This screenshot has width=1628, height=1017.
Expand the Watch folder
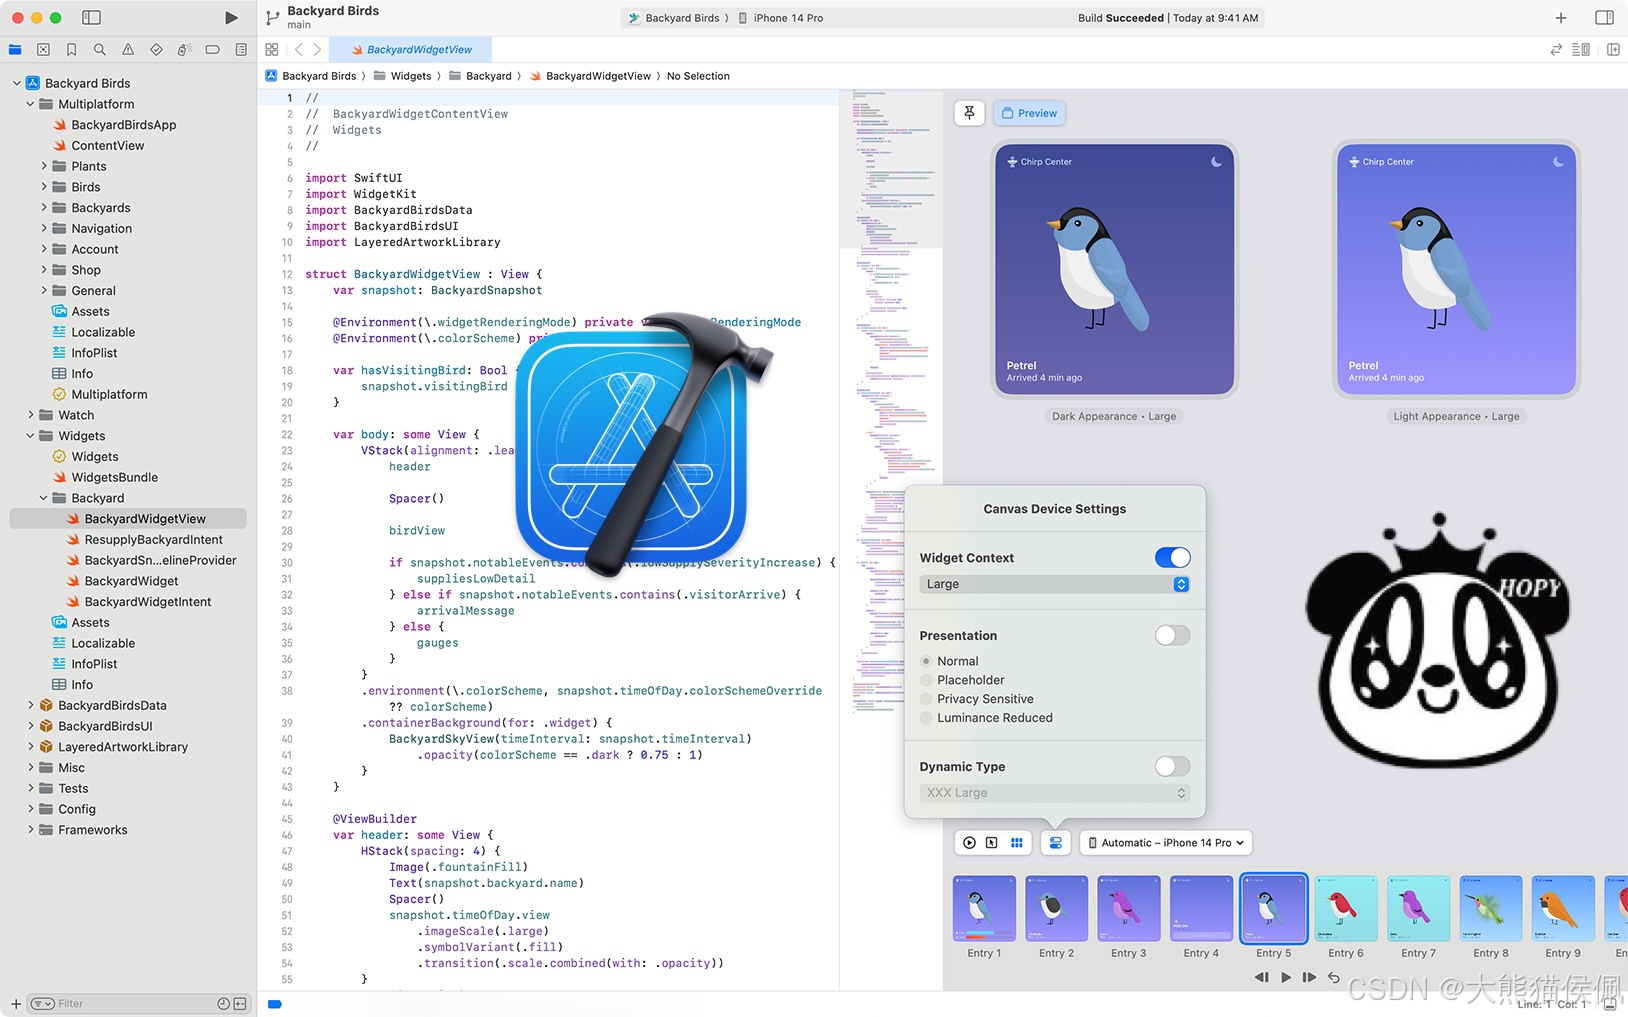[x=31, y=415]
